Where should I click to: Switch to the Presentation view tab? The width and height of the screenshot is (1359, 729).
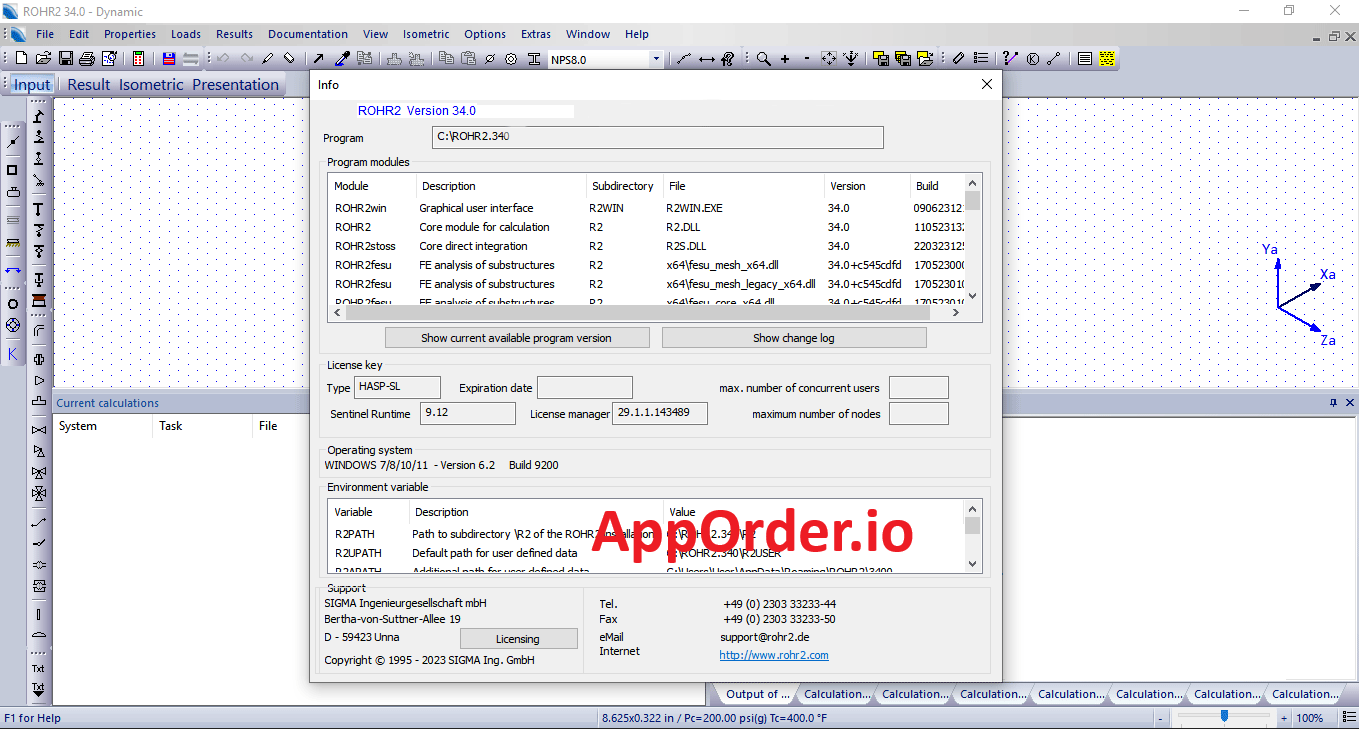236,85
